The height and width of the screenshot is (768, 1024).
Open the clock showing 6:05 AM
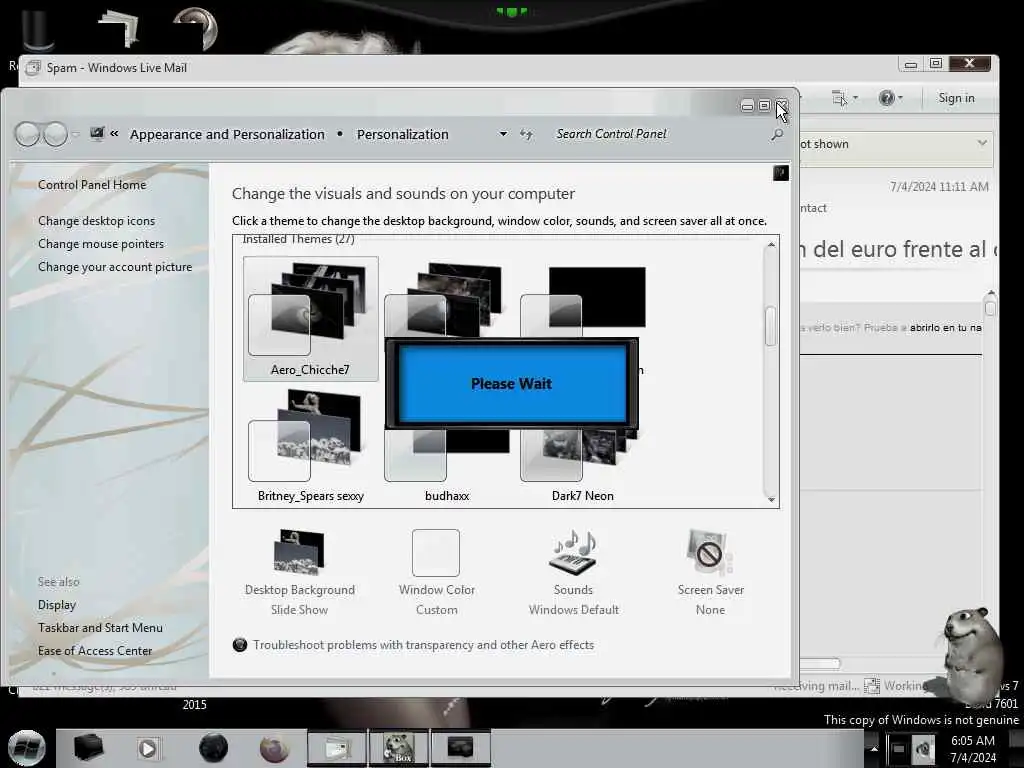click(x=973, y=749)
